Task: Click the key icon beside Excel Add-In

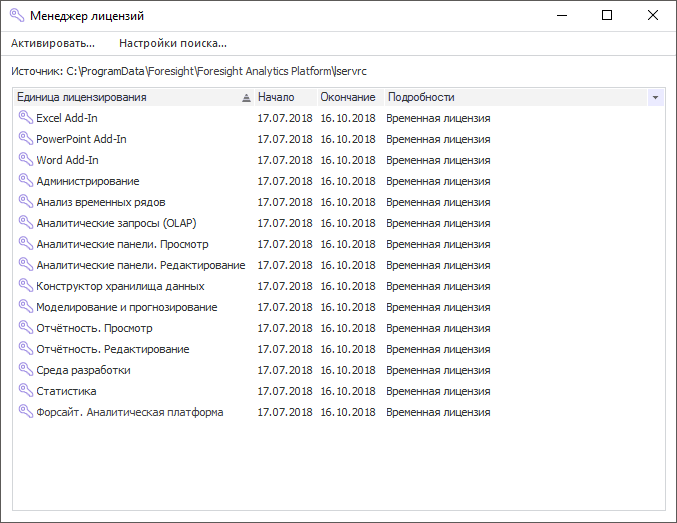Action: click(x=25, y=118)
